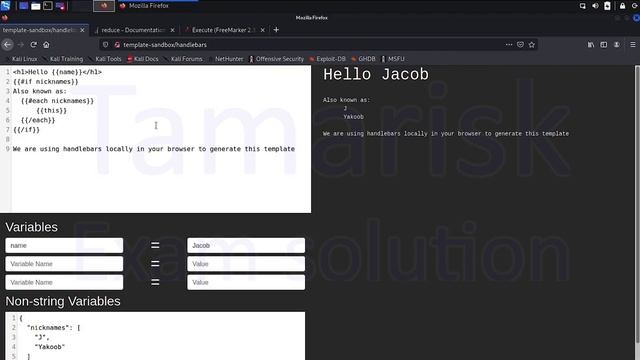This screenshot has height=360, width=640.
Task: Open the page actions three-dot menu
Action: (509, 45)
